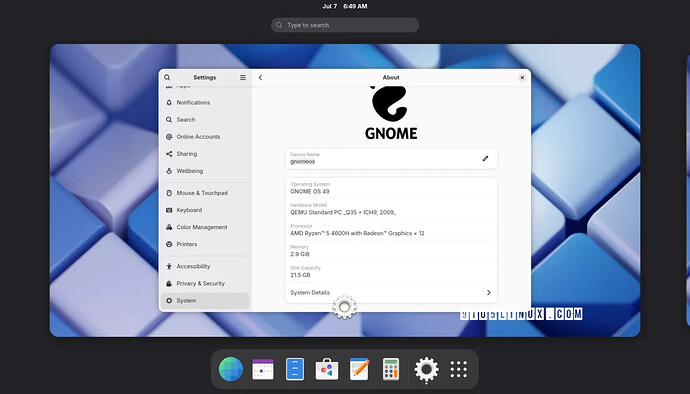Launch the web browser from the dock
The image size is (690, 394).
pos(231,369)
